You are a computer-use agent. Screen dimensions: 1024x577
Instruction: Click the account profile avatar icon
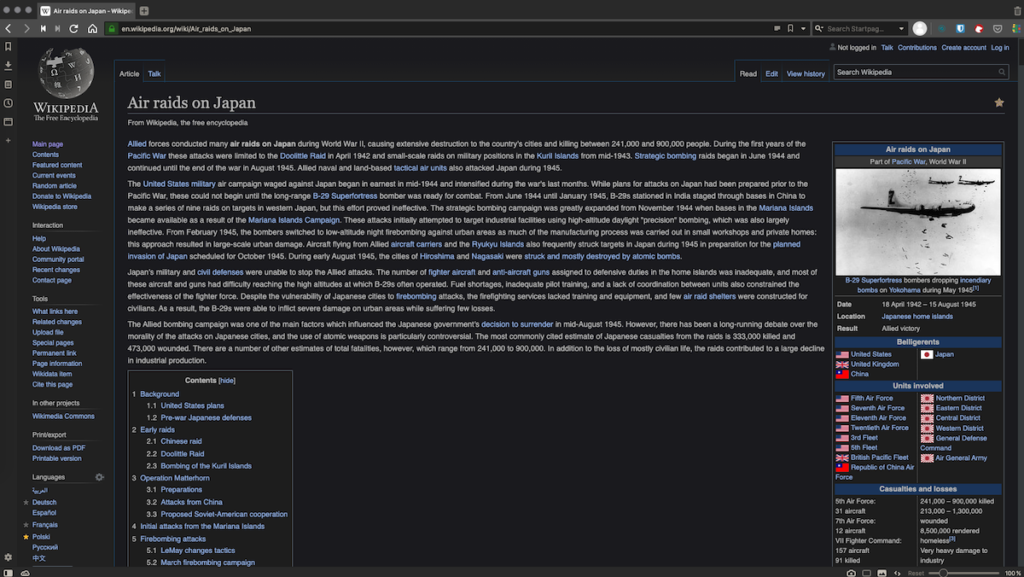pos(920,29)
